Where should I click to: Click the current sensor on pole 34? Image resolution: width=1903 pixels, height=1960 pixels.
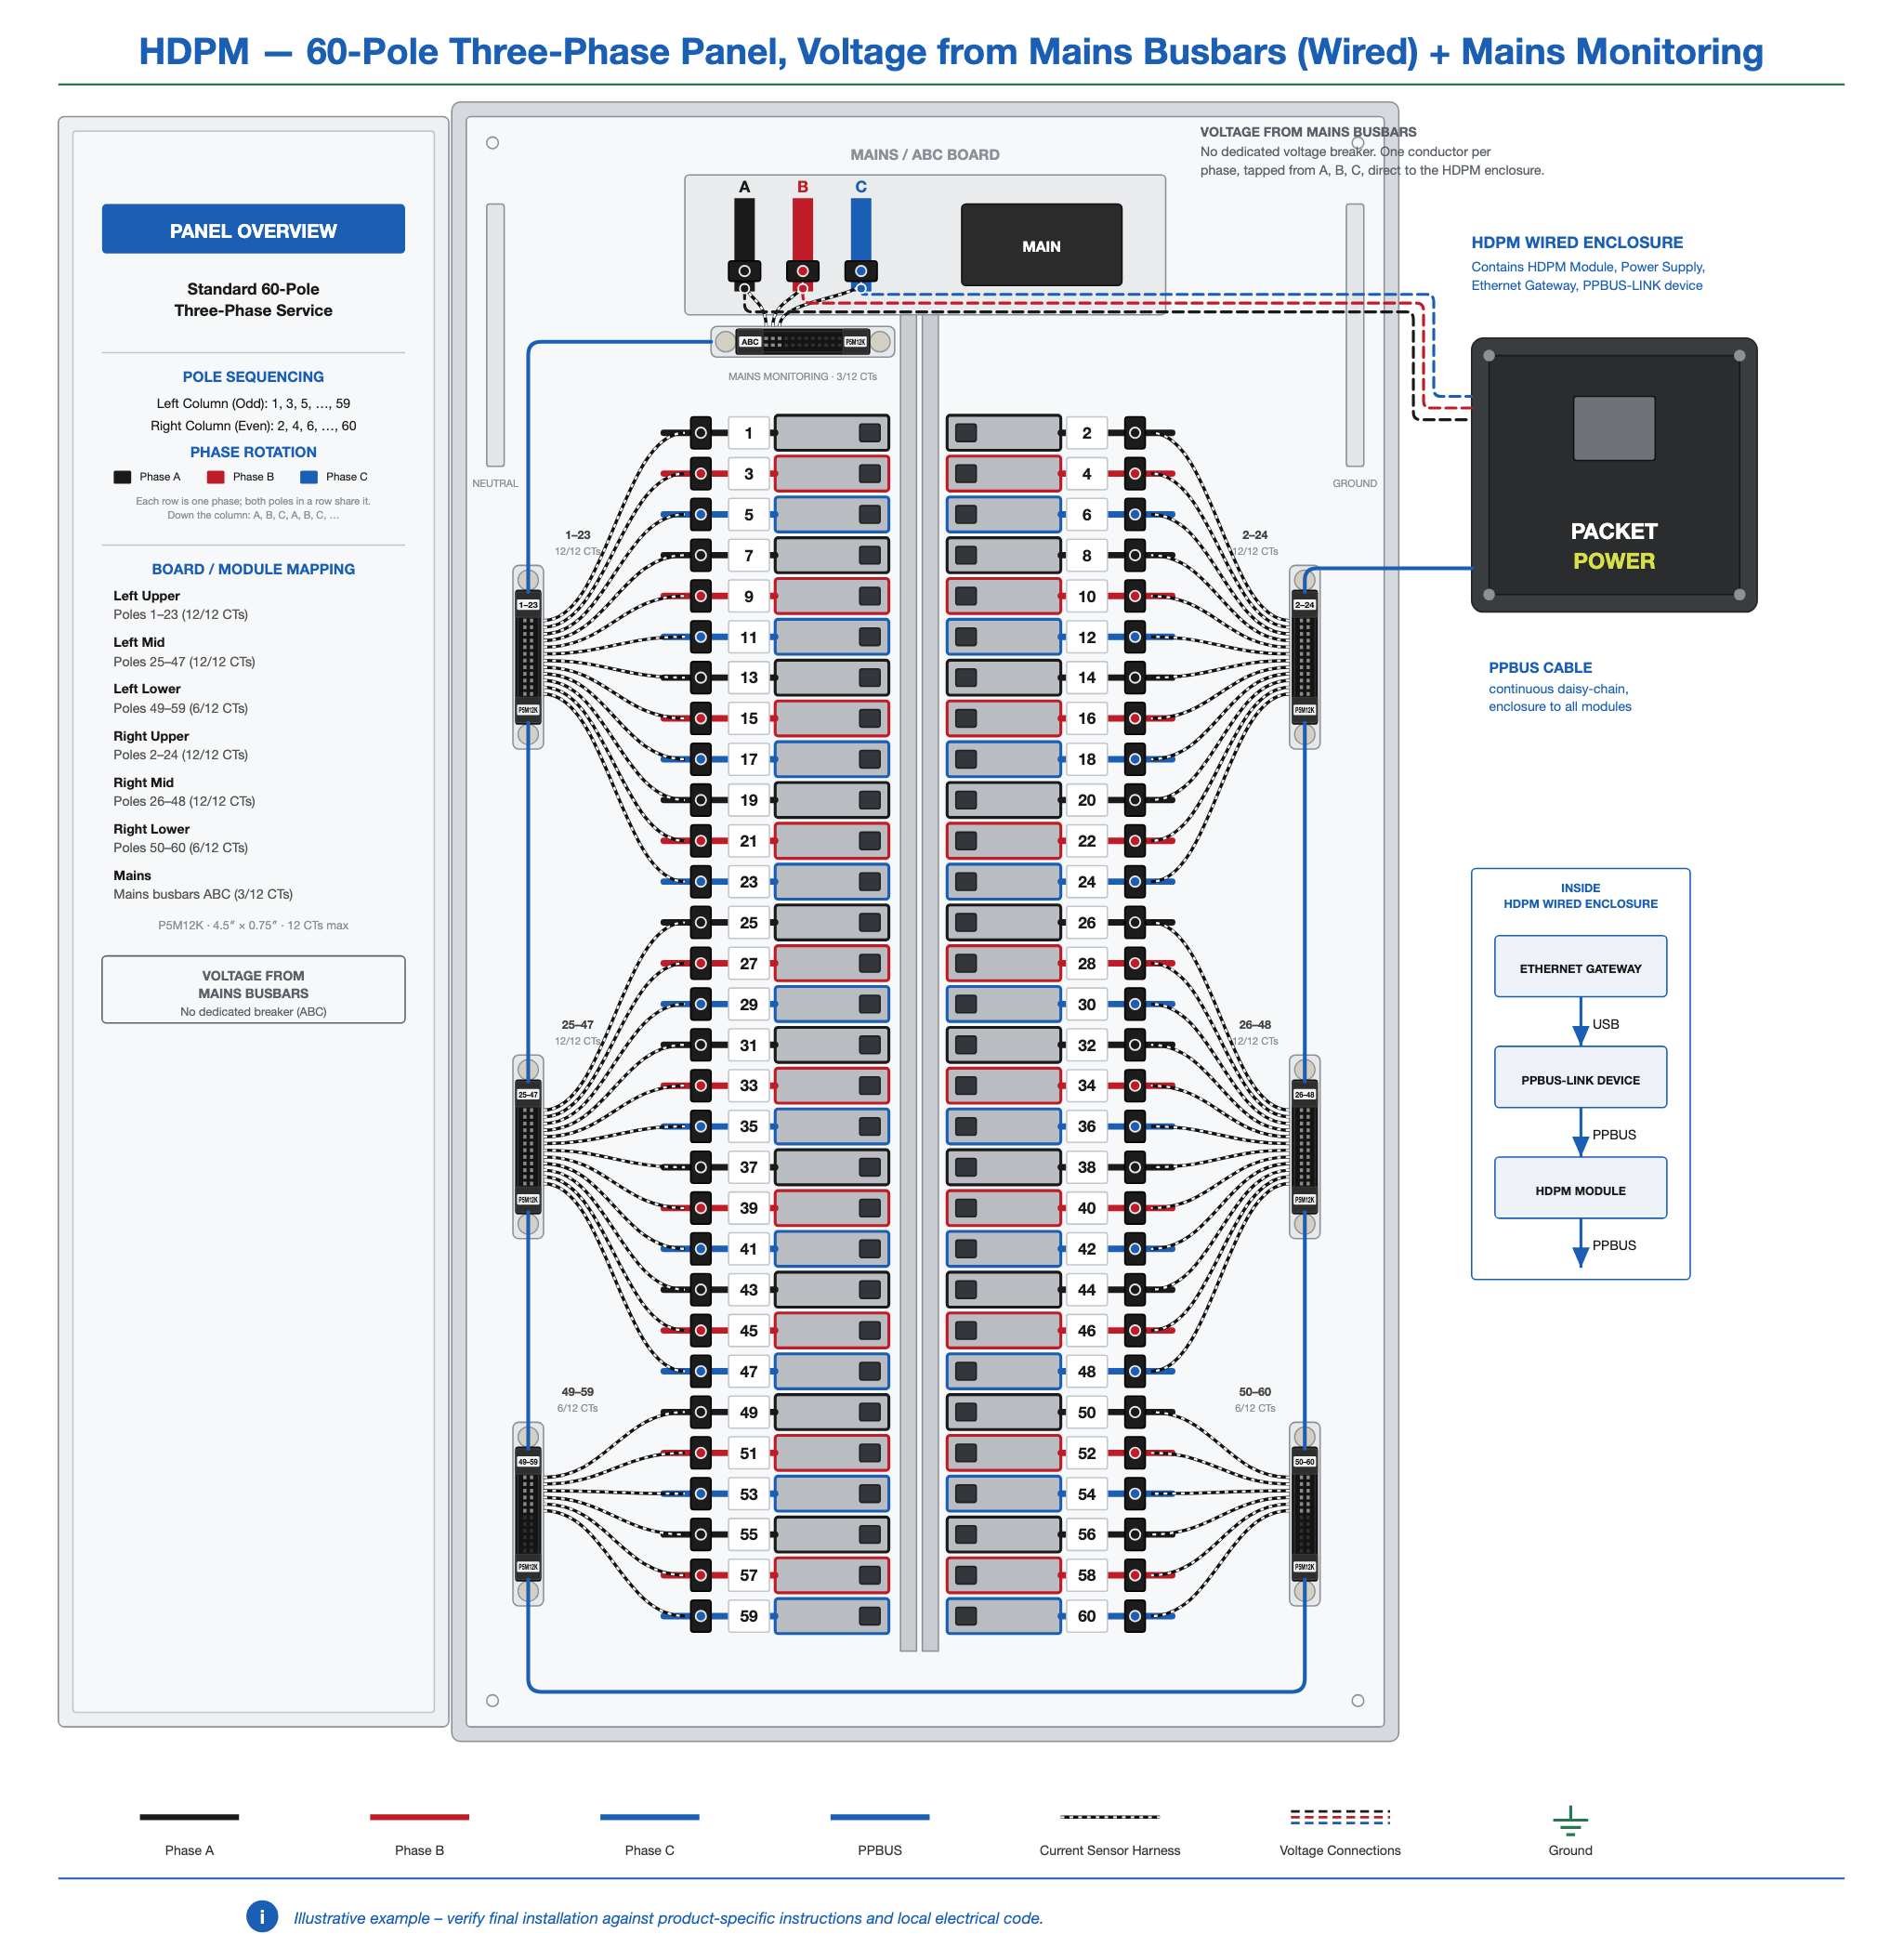tap(1134, 1085)
